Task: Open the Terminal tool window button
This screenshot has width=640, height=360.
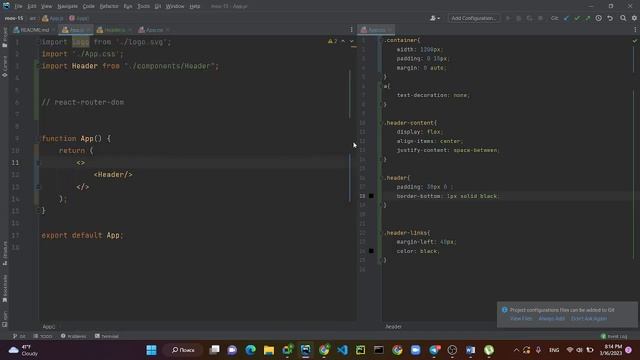Action: tap(107, 336)
